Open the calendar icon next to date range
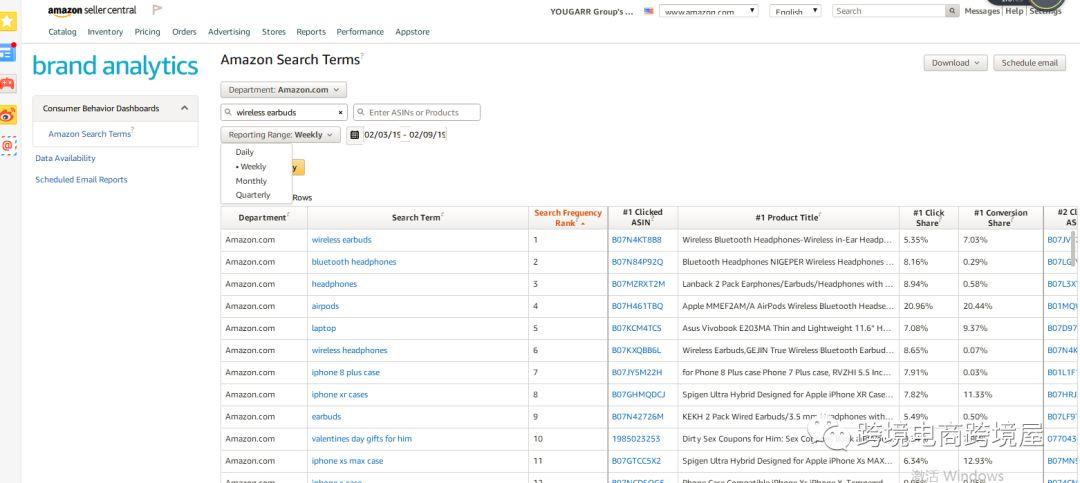 click(355, 135)
